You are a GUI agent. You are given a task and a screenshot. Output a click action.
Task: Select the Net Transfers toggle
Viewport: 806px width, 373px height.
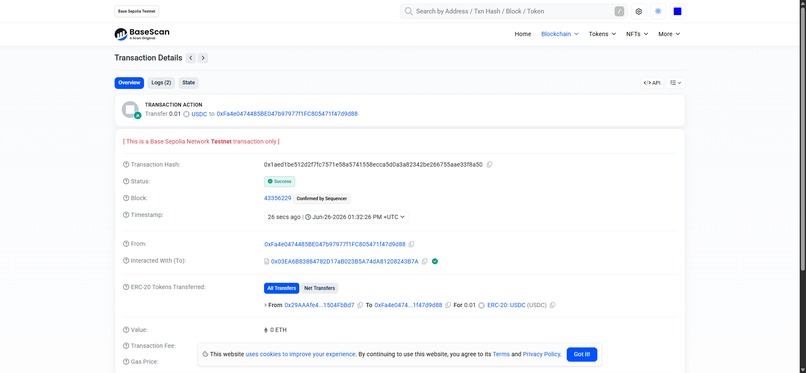click(320, 288)
